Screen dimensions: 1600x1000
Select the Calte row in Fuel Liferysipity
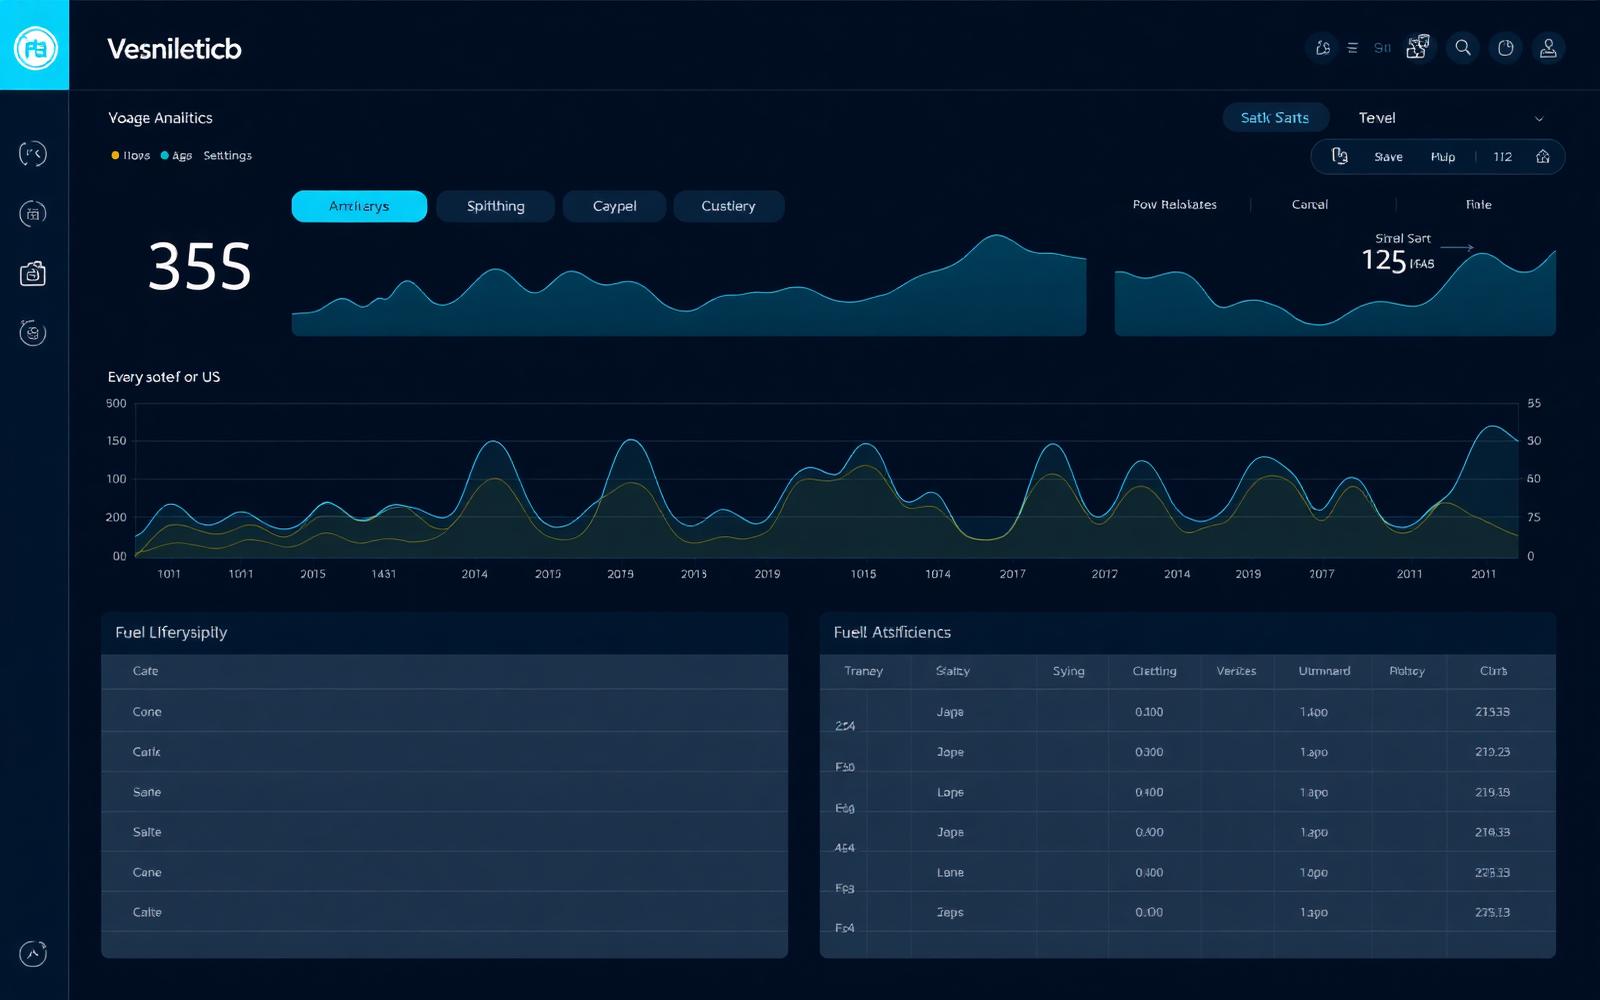pos(444,912)
